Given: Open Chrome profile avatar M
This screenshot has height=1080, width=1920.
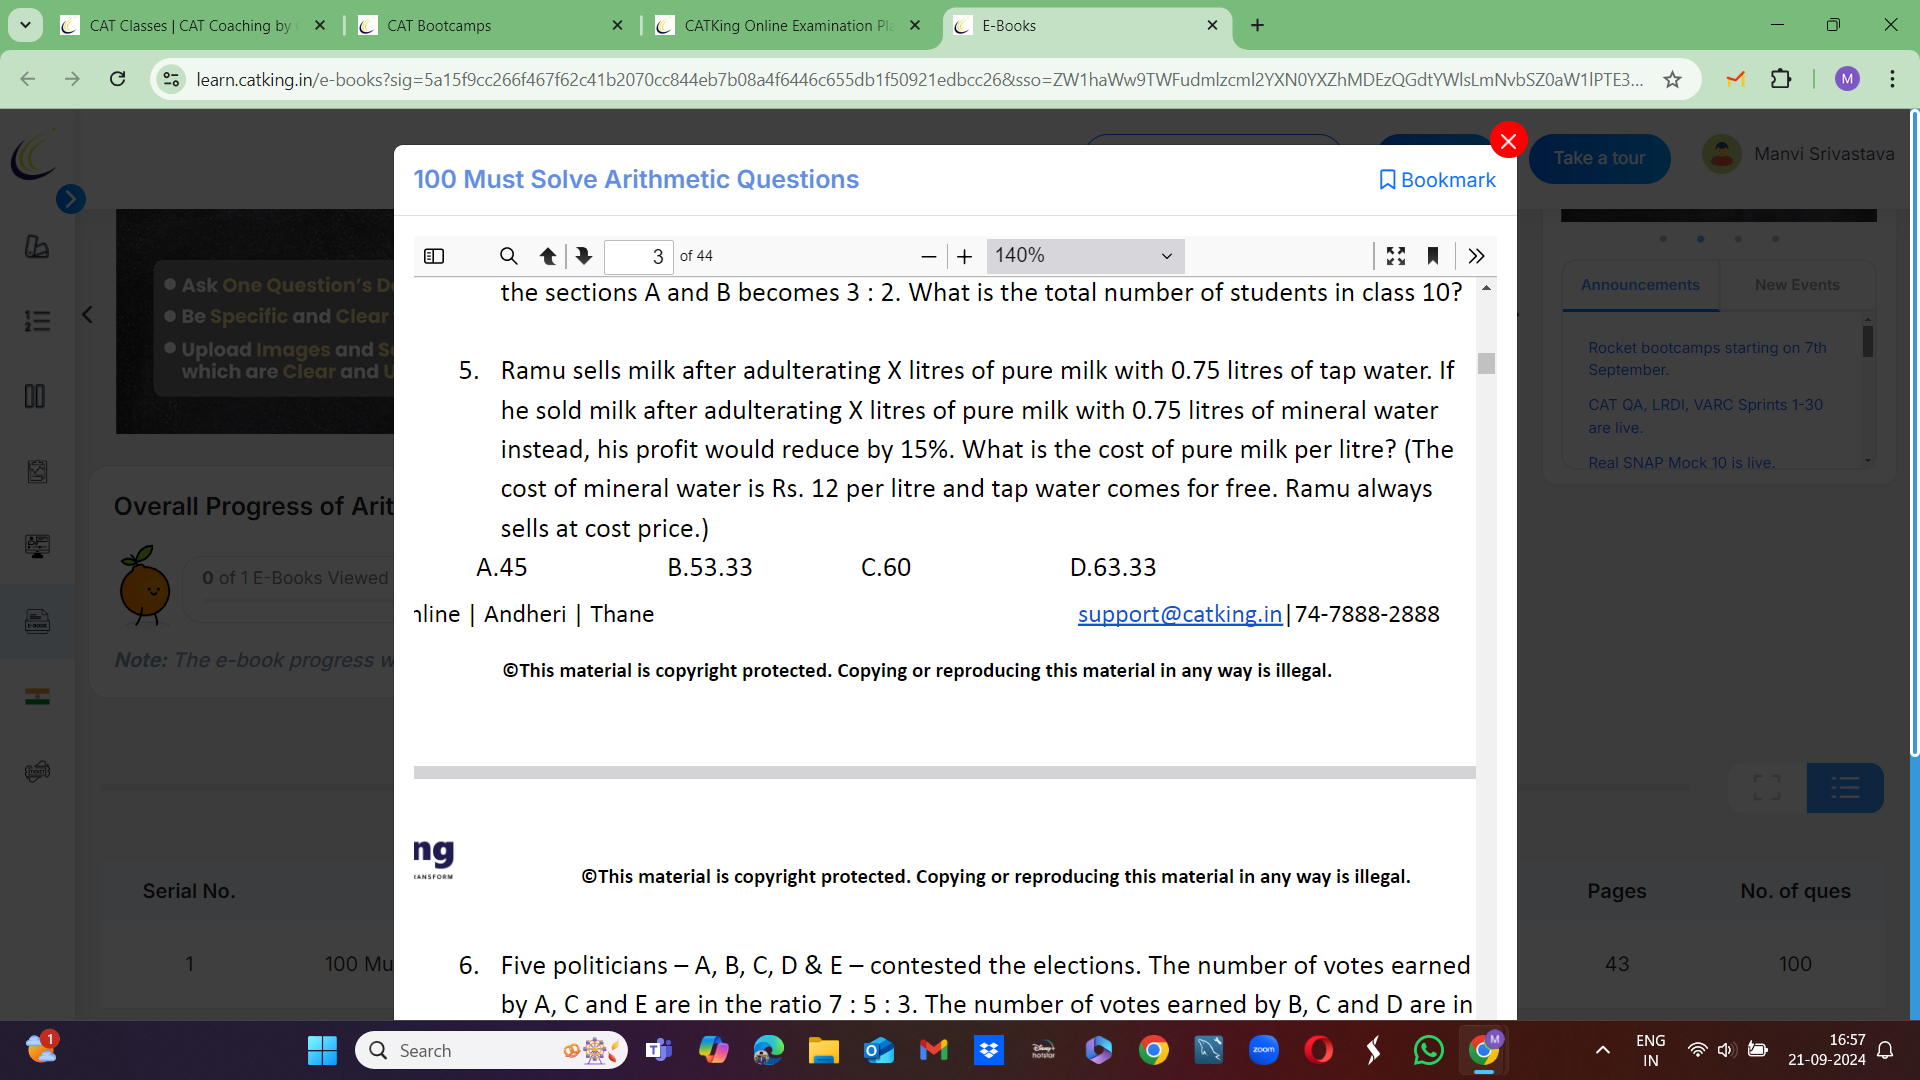Looking at the screenshot, I should tap(1847, 79).
